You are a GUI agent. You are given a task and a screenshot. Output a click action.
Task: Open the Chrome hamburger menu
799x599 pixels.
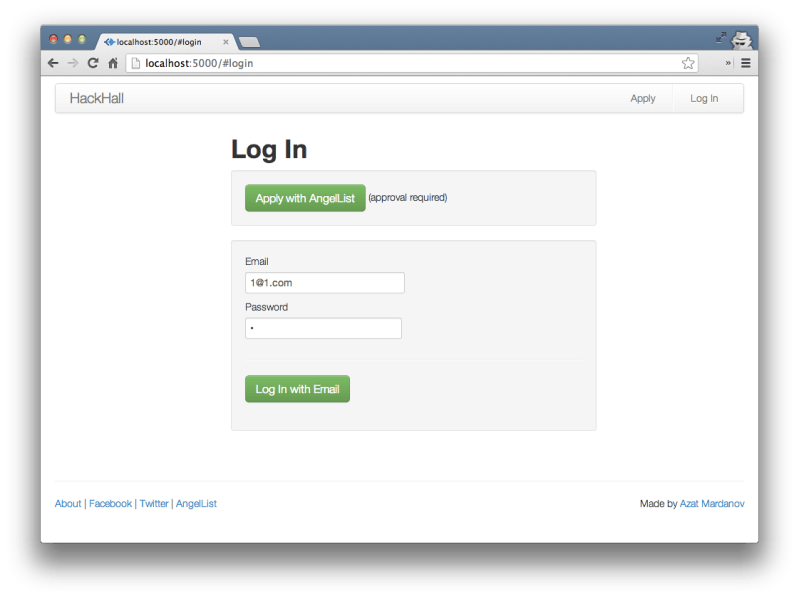[745, 63]
